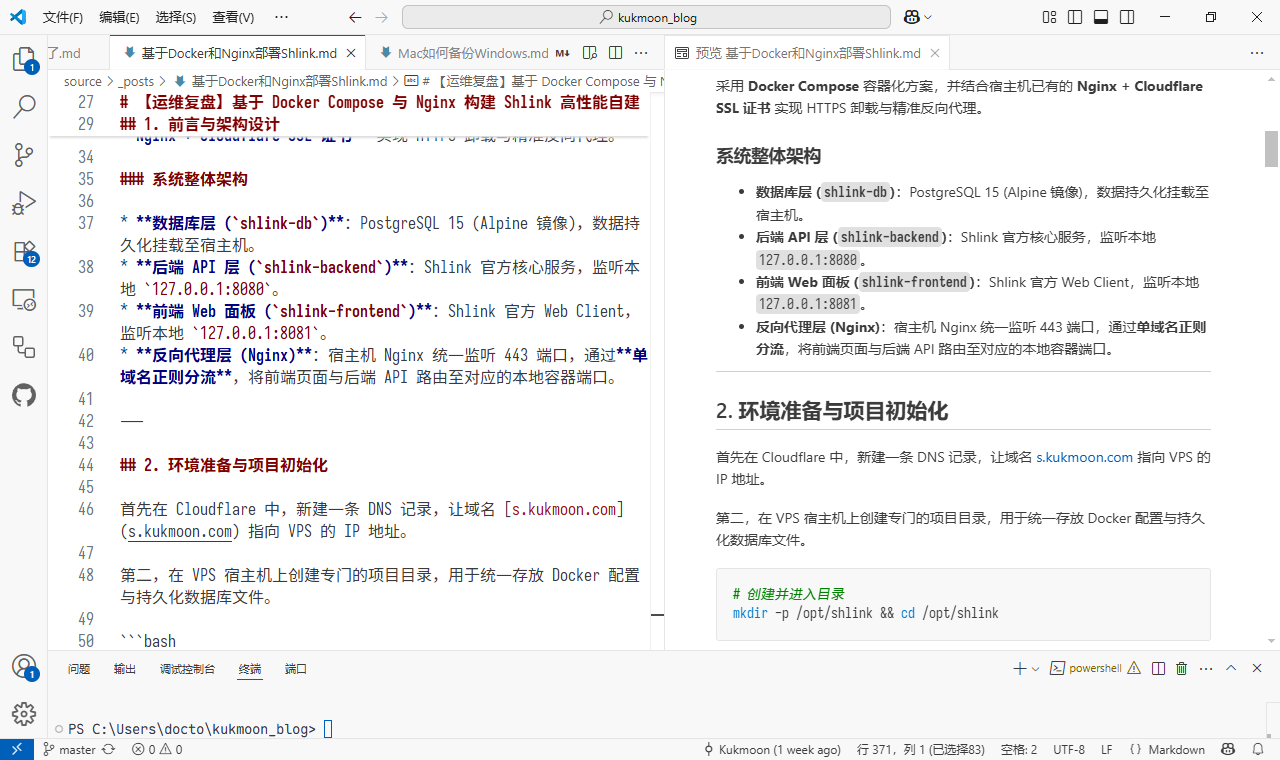The image size is (1280, 760).
Task: Click source breadcrumb segment
Action: tap(83, 81)
